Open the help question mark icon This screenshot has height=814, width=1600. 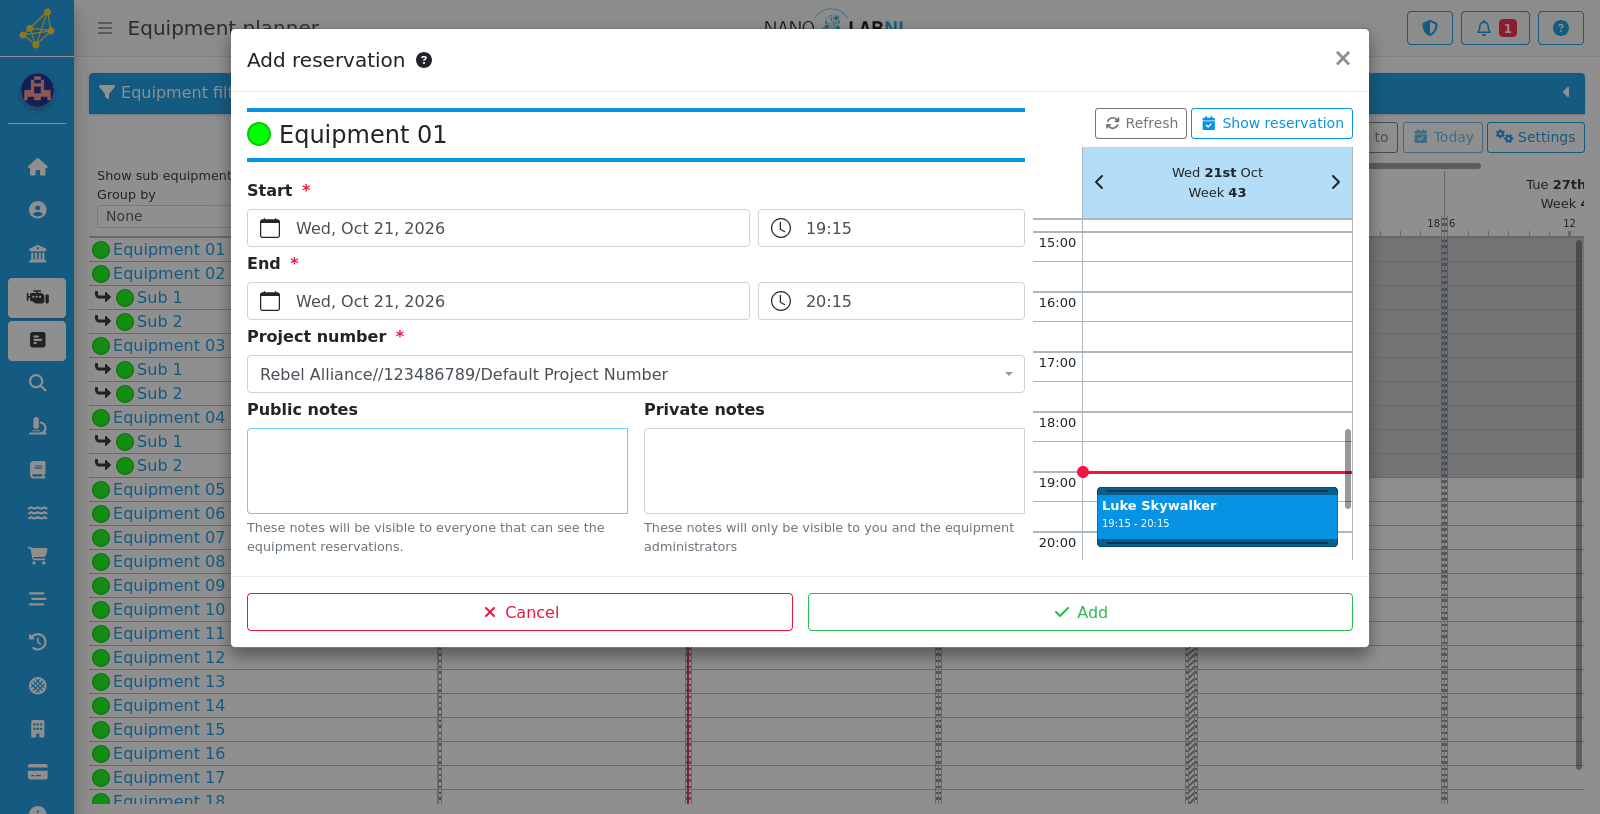[1560, 28]
